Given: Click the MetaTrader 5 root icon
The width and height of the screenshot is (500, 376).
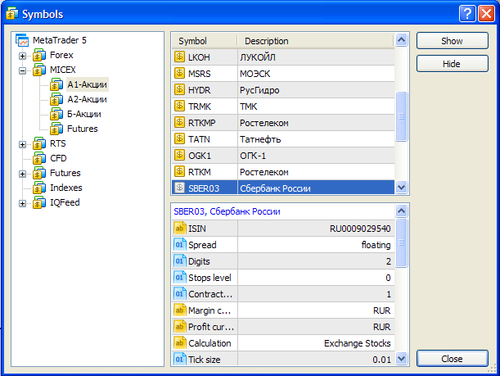Looking at the screenshot, I should (x=22, y=40).
